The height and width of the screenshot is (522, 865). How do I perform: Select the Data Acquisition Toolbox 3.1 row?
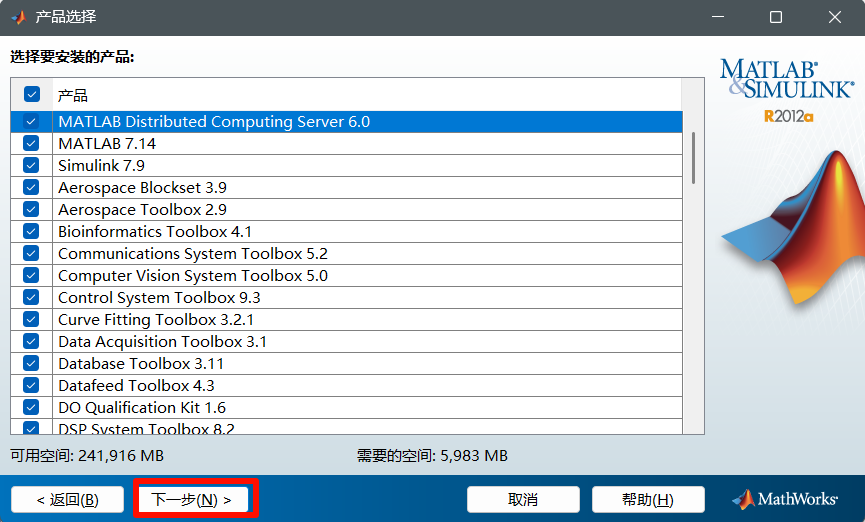point(346,342)
